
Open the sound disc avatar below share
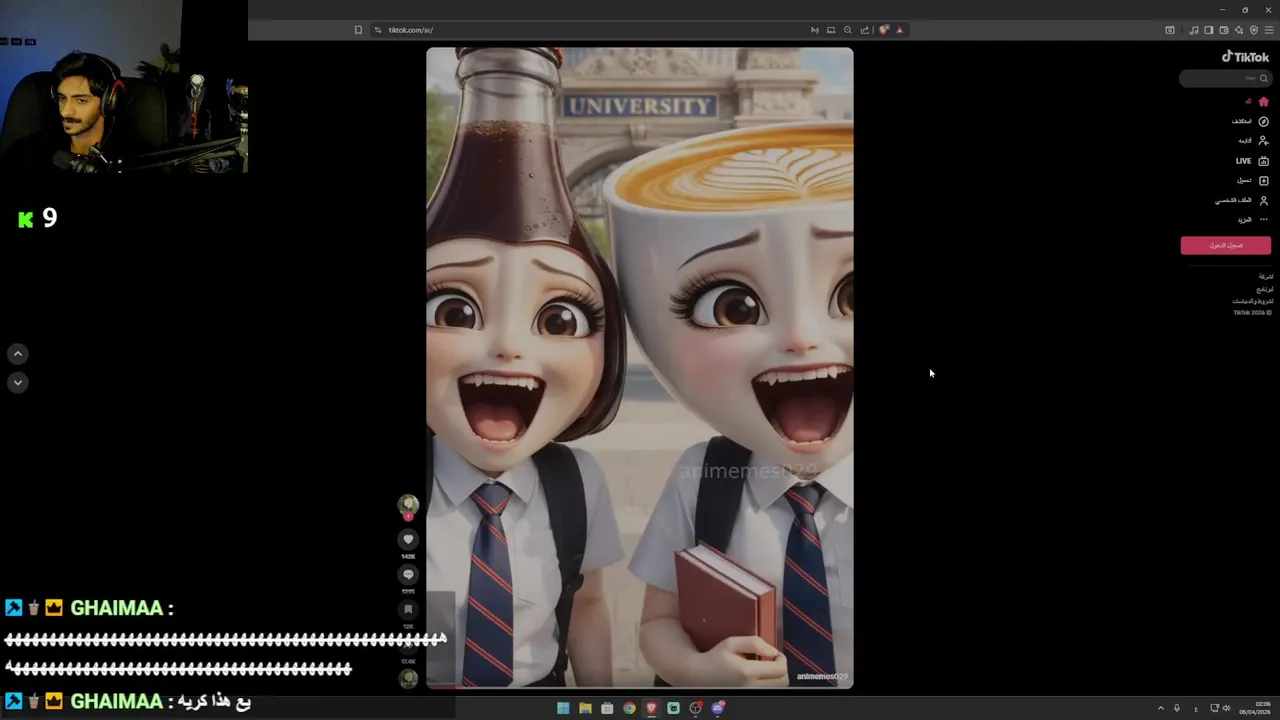tap(408, 678)
